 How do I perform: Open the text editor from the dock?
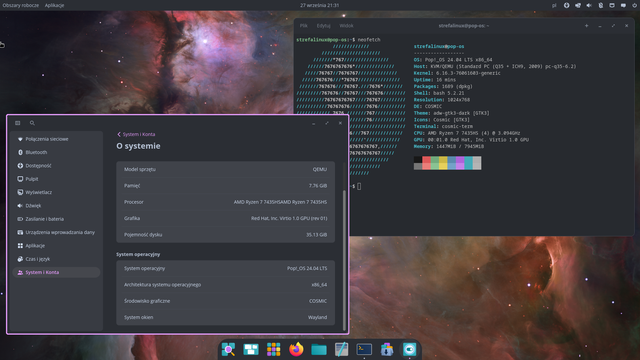[341, 349]
